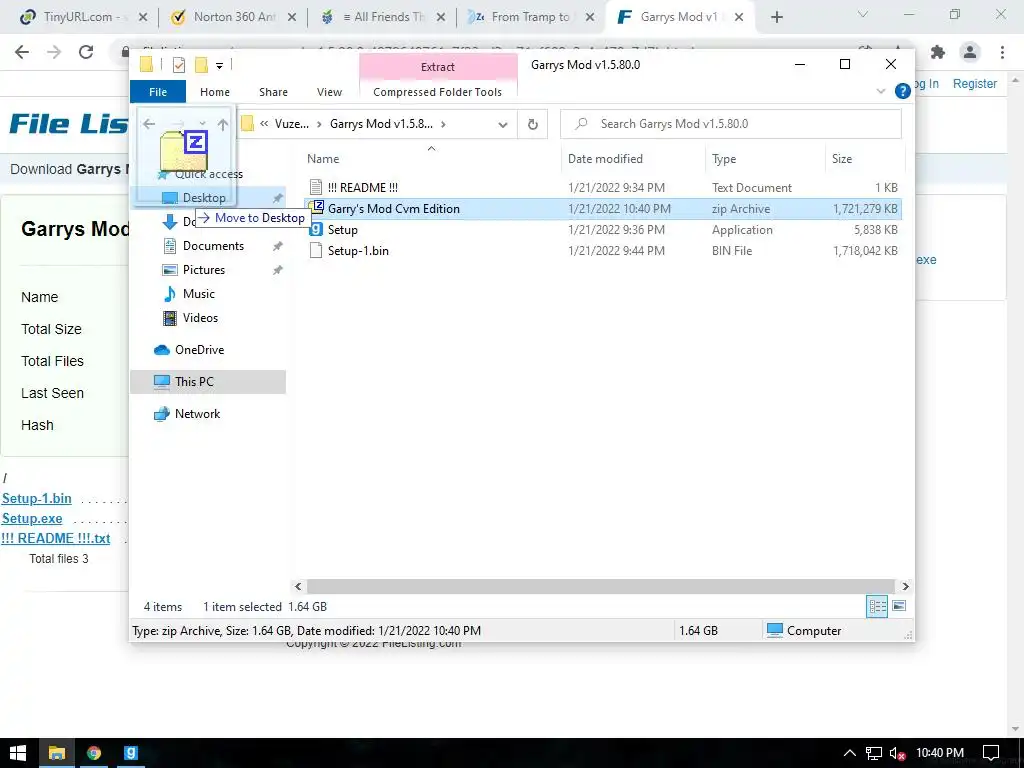
Task: Select Network in the navigation pane
Action: click(x=197, y=414)
